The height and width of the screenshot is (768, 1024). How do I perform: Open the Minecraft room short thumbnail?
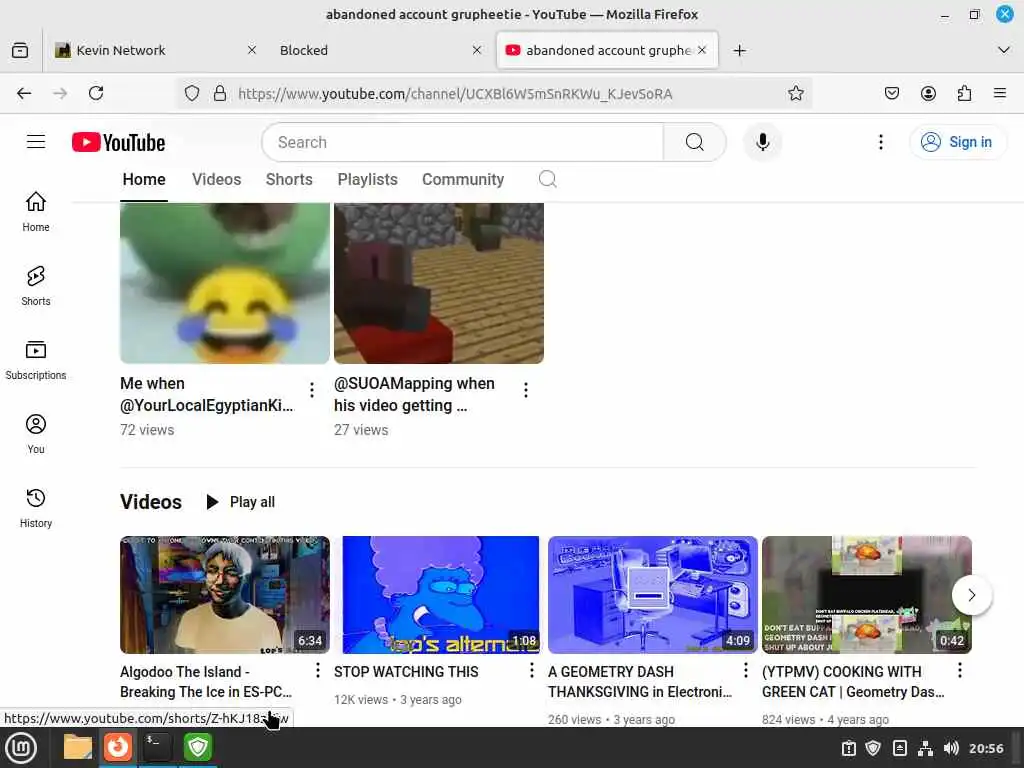tap(439, 283)
